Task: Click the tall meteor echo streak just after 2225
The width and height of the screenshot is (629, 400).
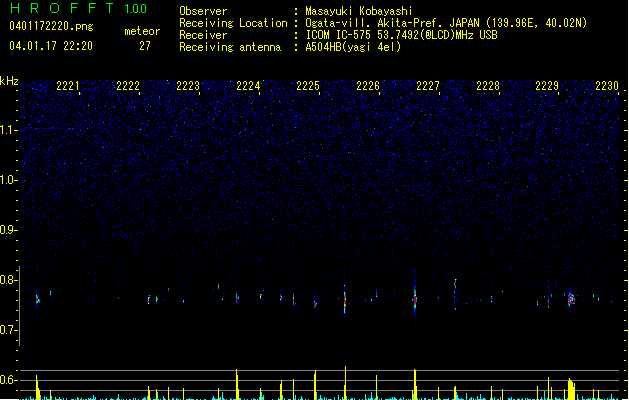Action: (x=345, y=299)
